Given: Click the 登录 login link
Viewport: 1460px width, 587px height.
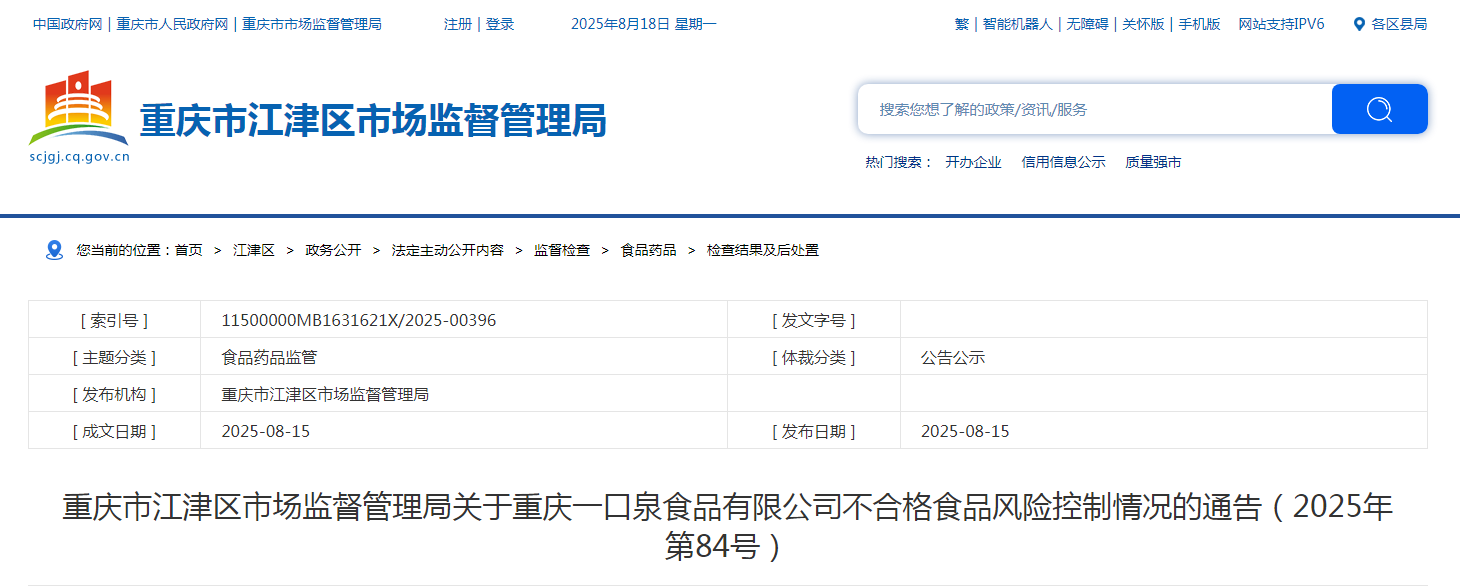Looking at the screenshot, I should pos(500,24).
